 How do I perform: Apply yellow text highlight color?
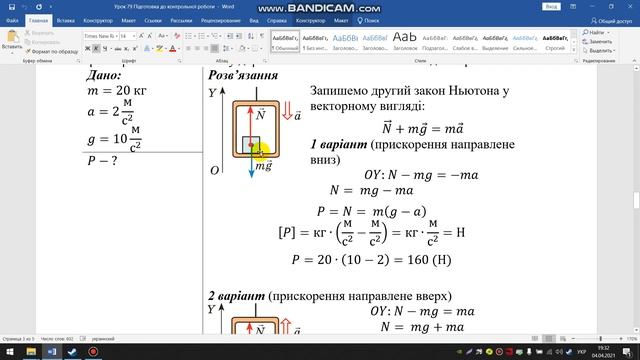(x=159, y=49)
